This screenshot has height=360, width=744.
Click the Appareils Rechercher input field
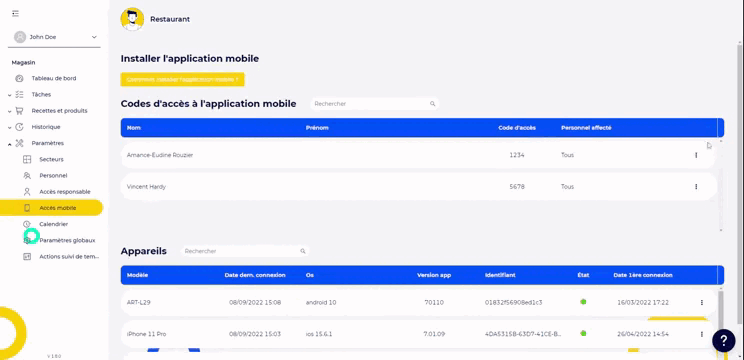[245, 251]
